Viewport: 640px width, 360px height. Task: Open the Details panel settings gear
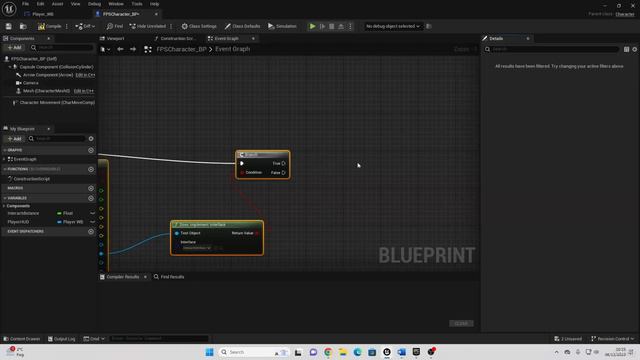[x=635, y=49]
